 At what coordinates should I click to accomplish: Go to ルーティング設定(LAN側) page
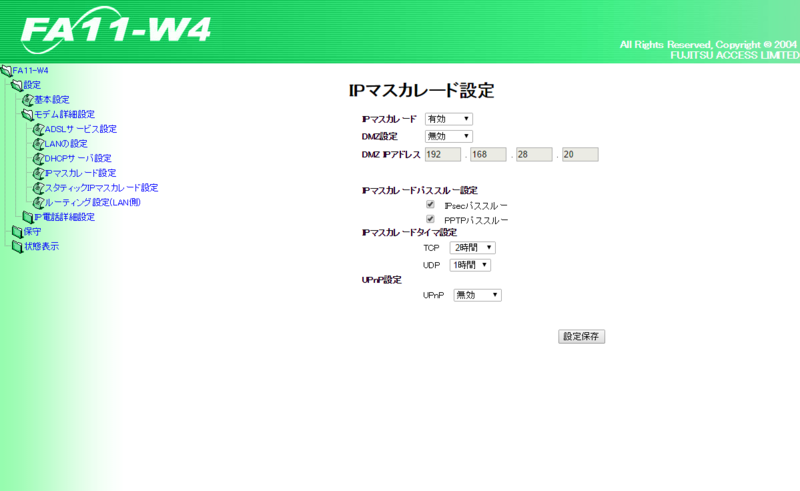pyautogui.click(x=93, y=202)
